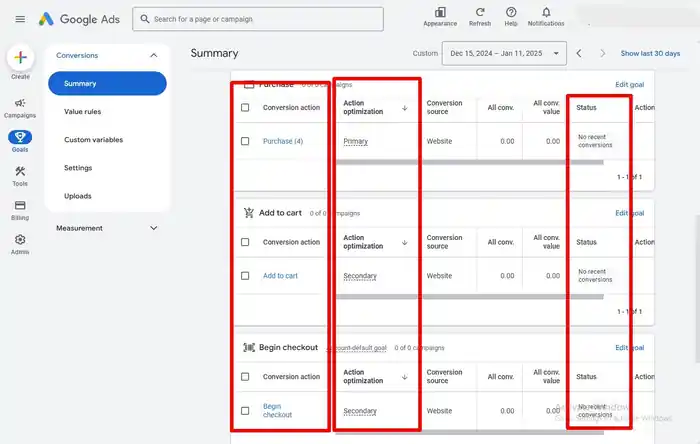This screenshot has height=444, width=700.
Task: Sort Add to cart table by Action optimization arrow
Action: point(404,243)
